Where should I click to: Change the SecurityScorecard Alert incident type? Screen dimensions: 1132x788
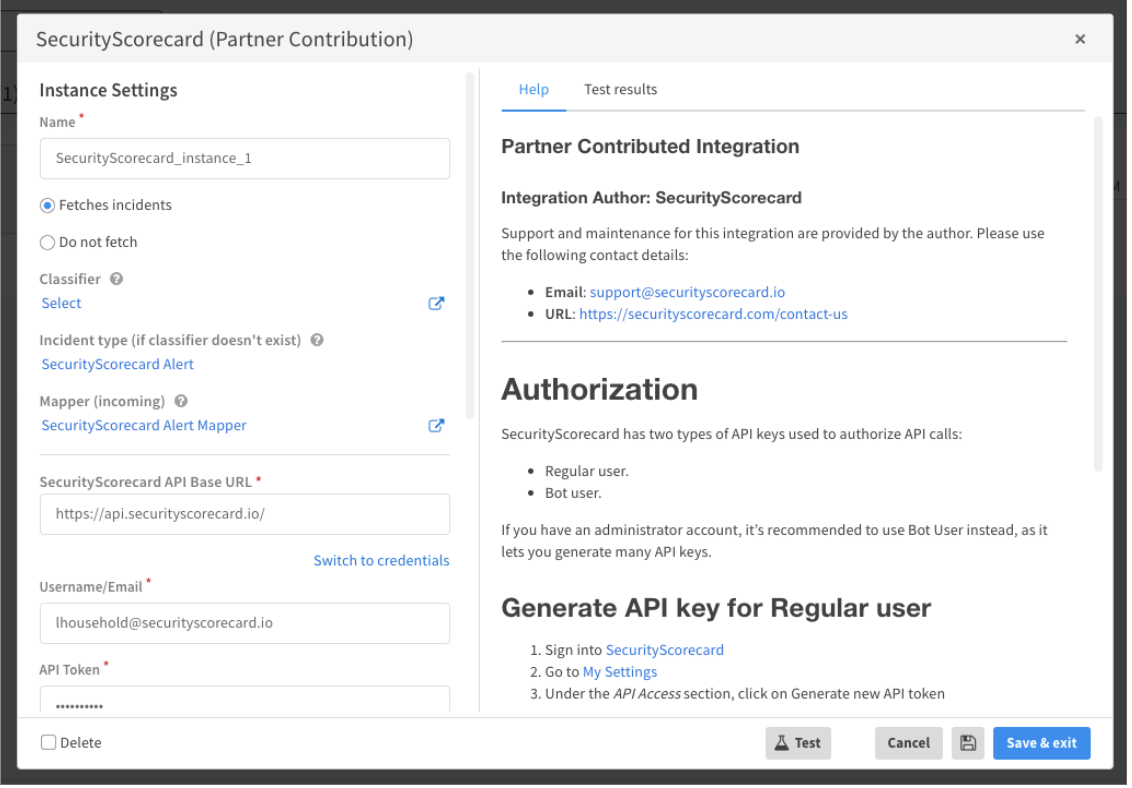(x=118, y=366)
